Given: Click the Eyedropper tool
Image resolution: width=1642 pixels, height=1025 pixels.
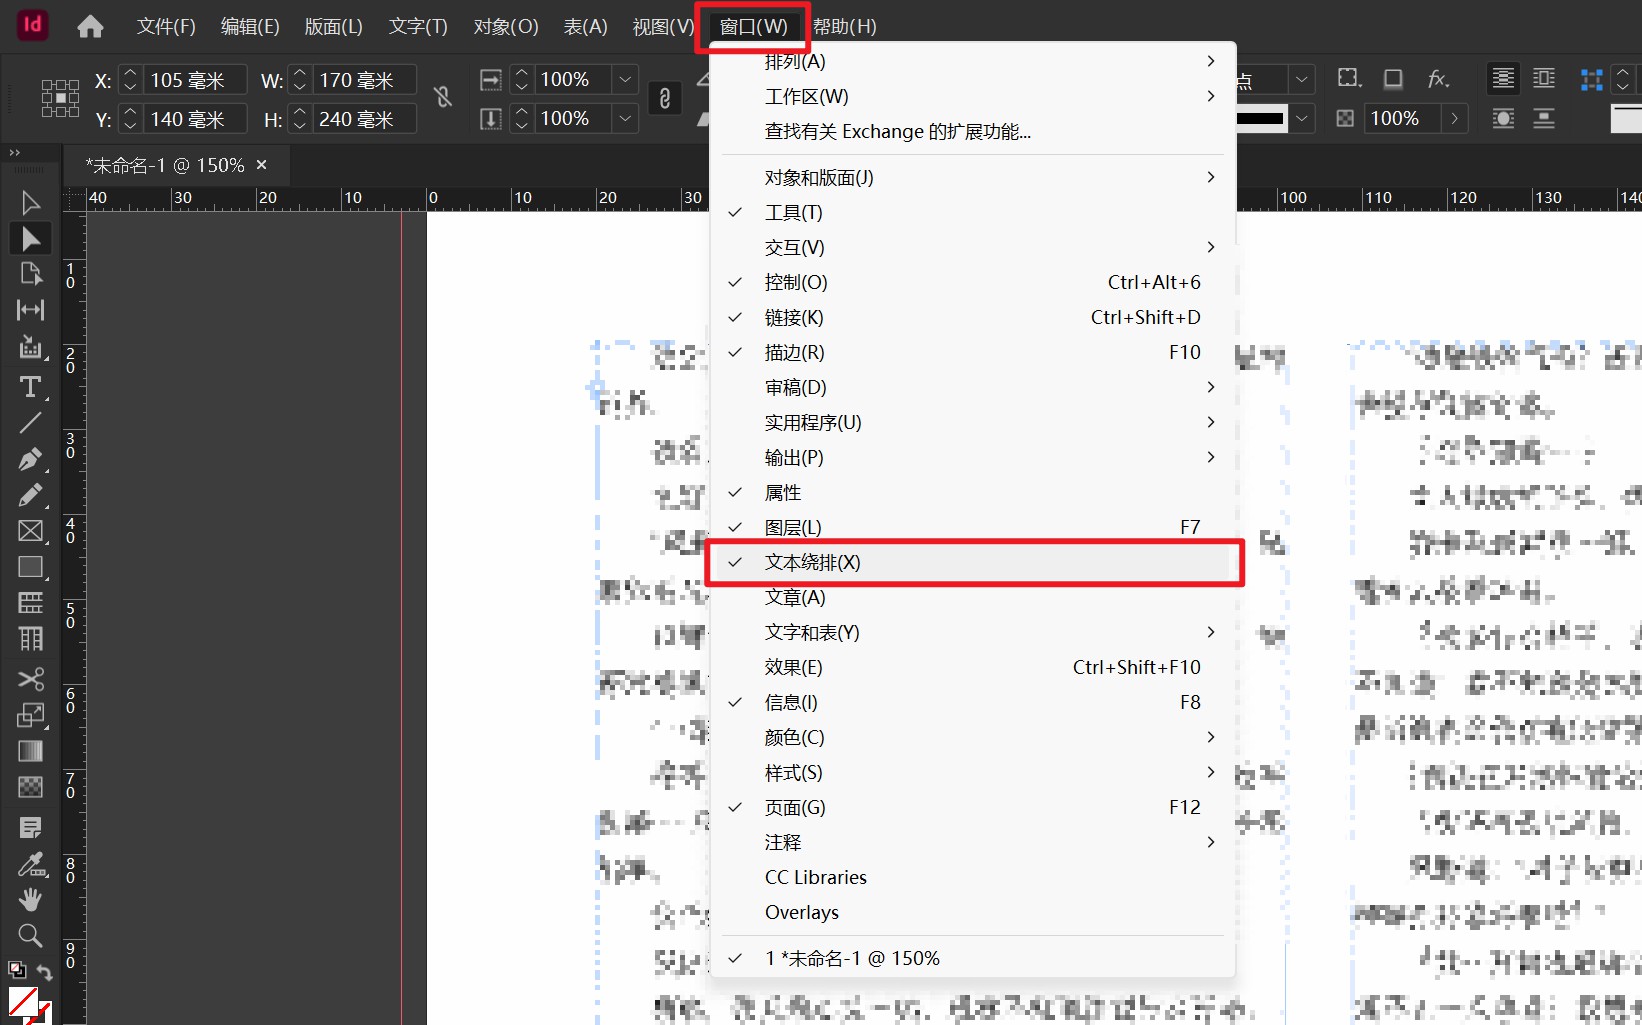Looking at the screenshot, I should tap(30, 864).
